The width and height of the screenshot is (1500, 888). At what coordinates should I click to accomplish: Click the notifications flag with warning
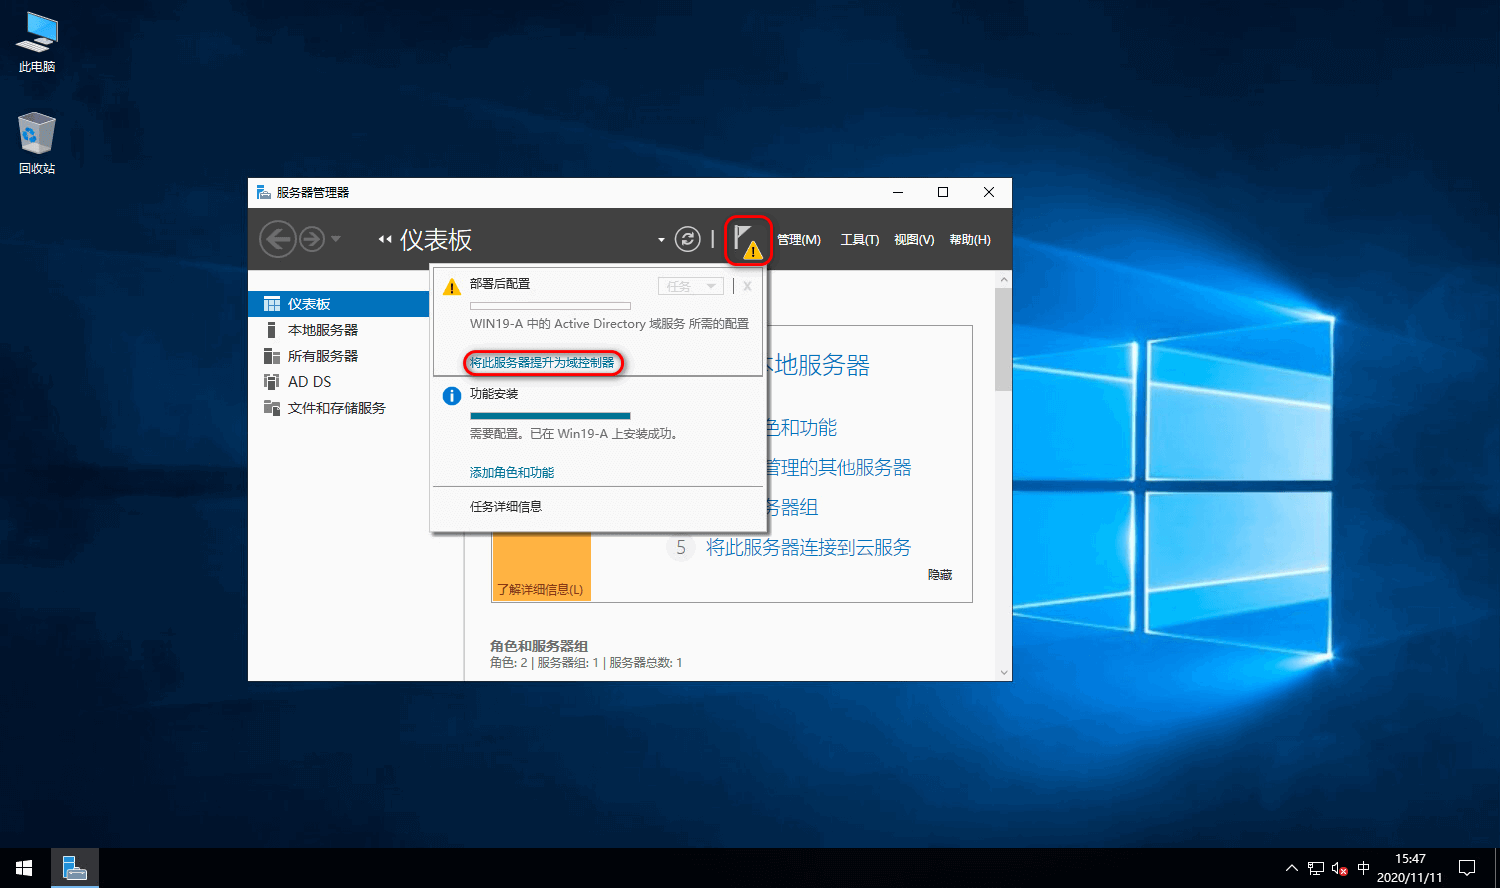click(x=747, y=241)
